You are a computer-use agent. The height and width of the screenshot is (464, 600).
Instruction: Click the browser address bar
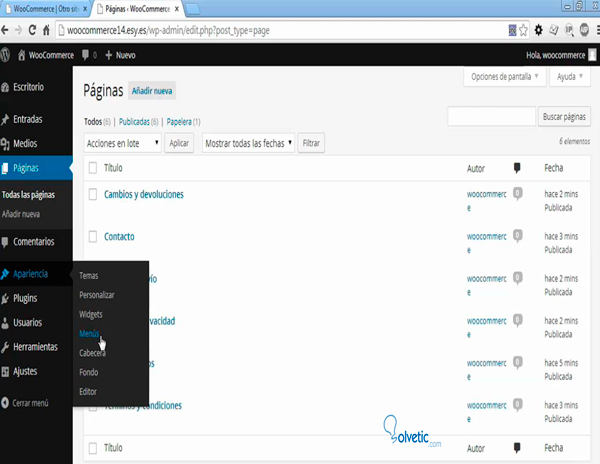(281, 30)
